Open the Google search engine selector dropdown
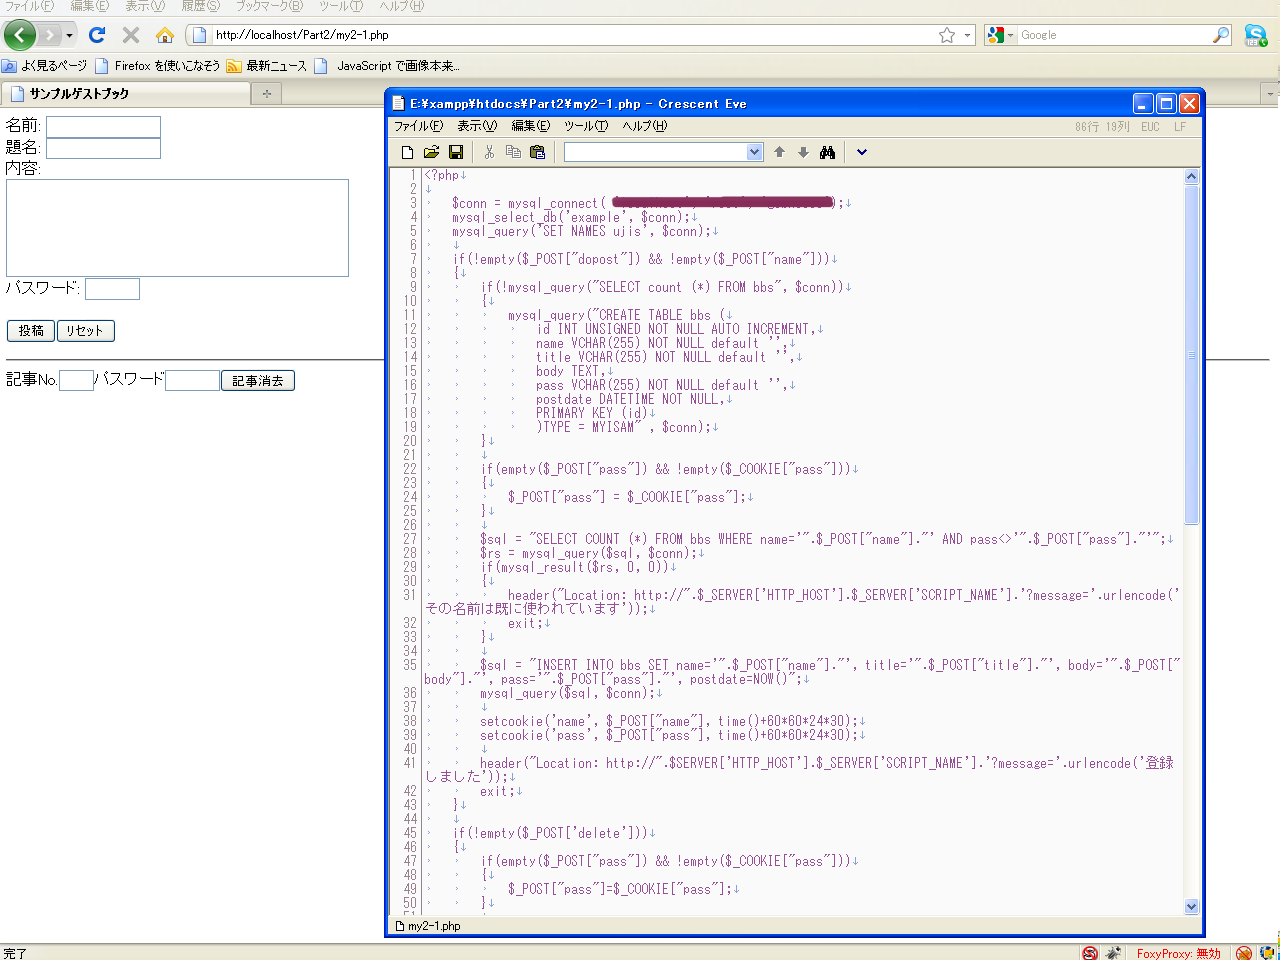 [x=1001, y=35]
